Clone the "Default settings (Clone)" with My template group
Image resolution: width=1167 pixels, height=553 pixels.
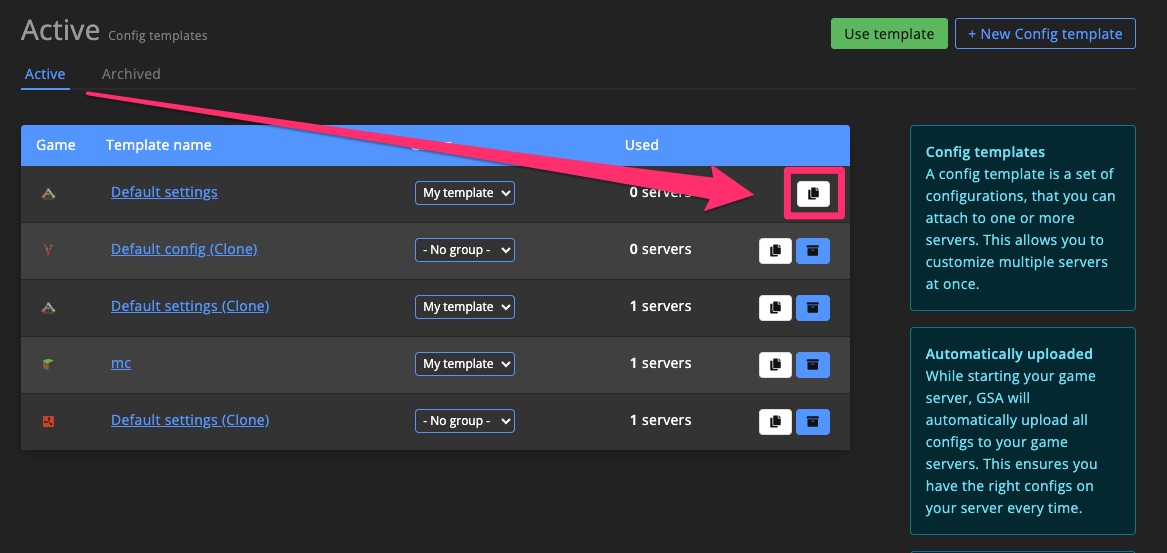pyautogui.click(x=775, y=308)
